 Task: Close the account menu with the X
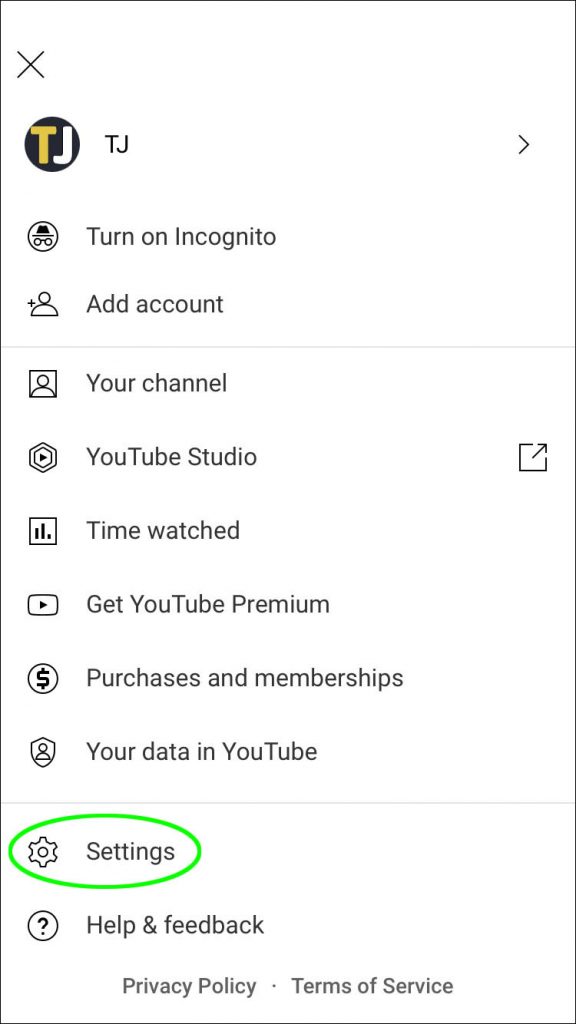point(30,64)
